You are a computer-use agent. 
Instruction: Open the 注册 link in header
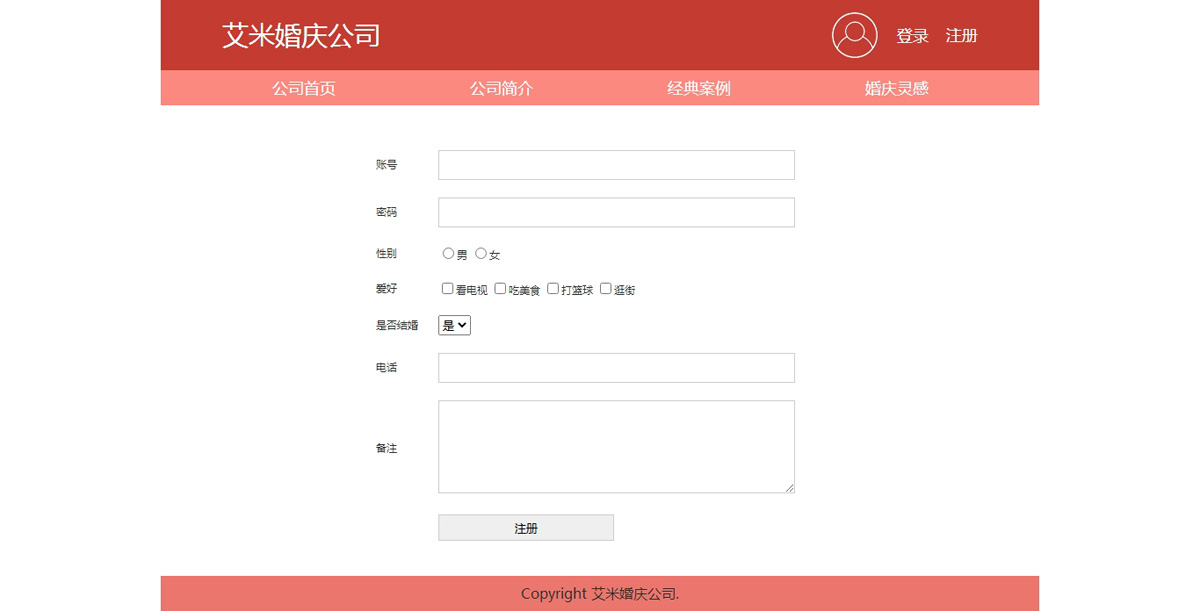pyautogui.click(x=961, y=36)
